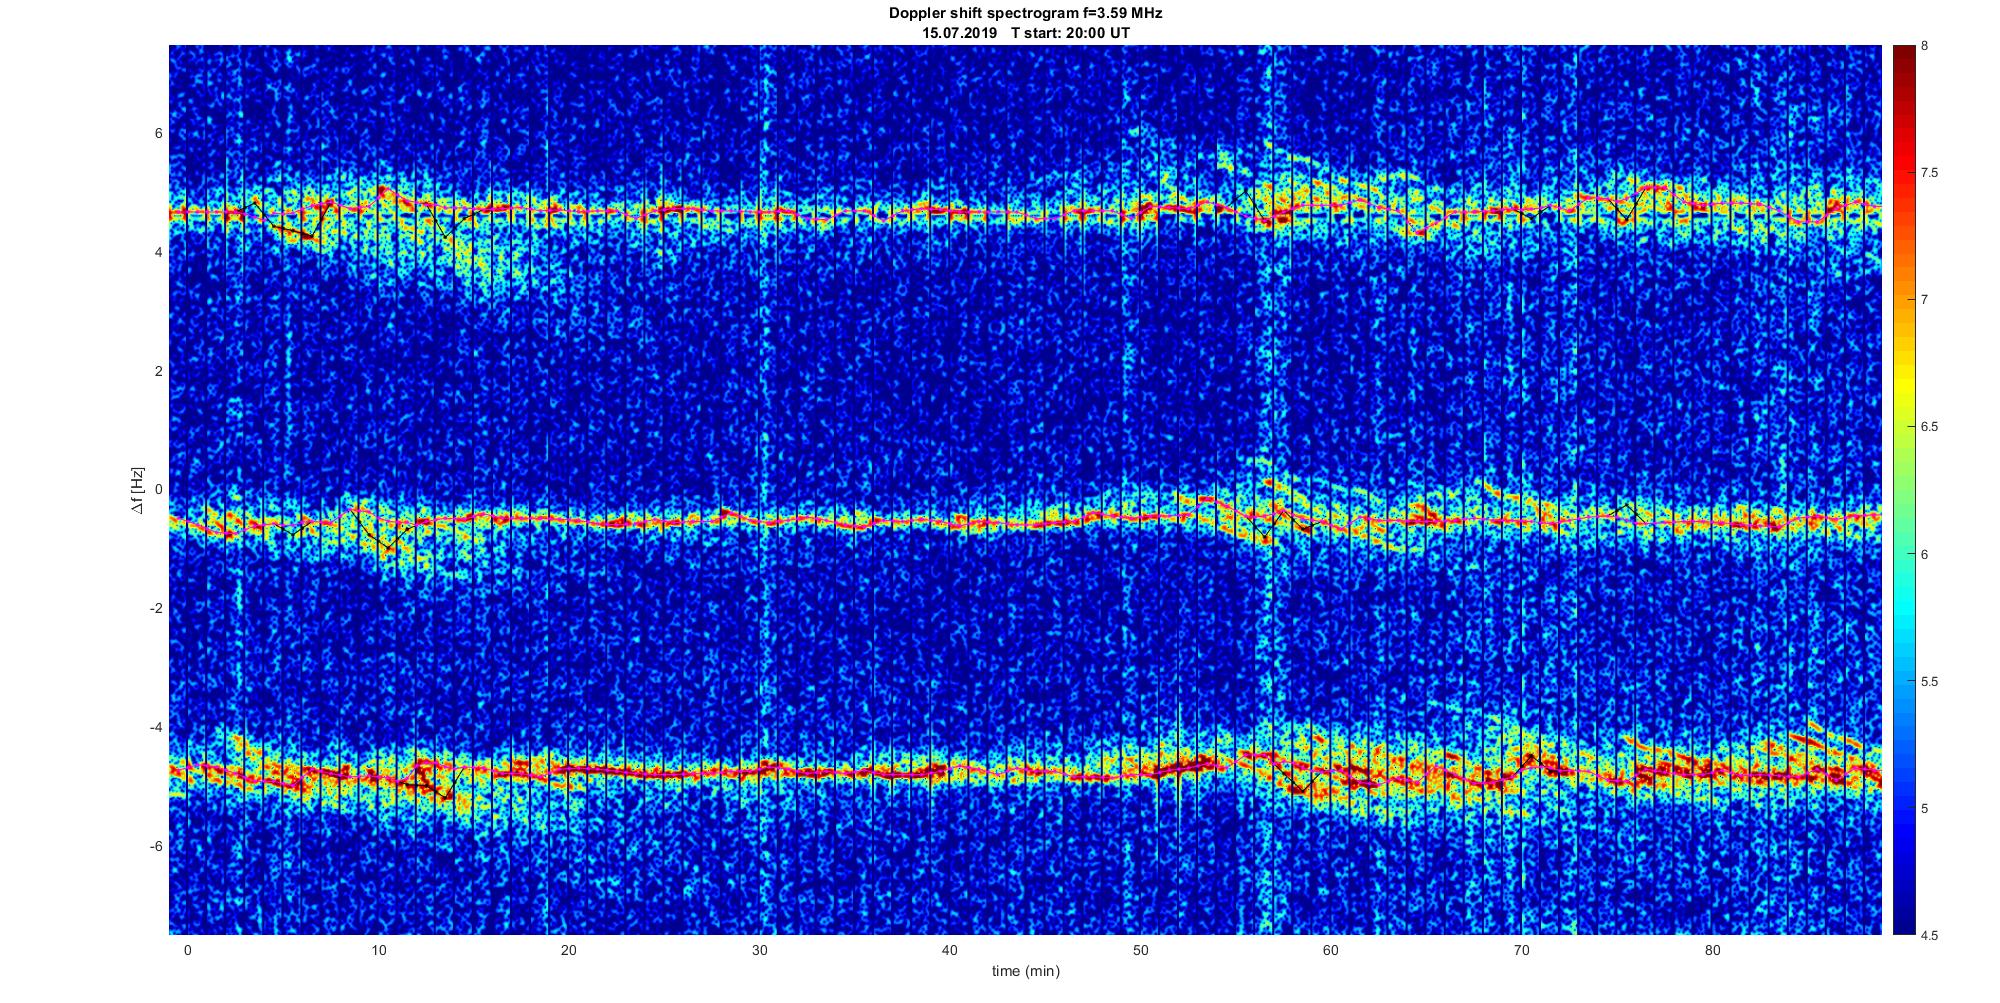Click the colorbar tick label '8'
This screenshot has width=2000, height=1003.
click(x=1924, y=46)
